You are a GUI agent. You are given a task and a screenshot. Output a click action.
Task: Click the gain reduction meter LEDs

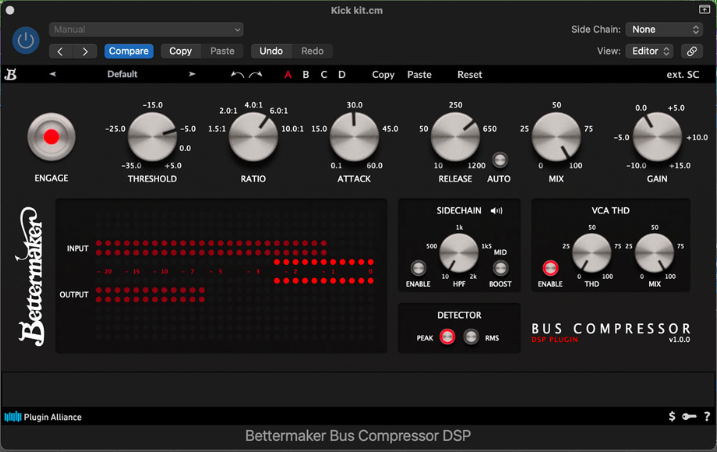[324, 271]
